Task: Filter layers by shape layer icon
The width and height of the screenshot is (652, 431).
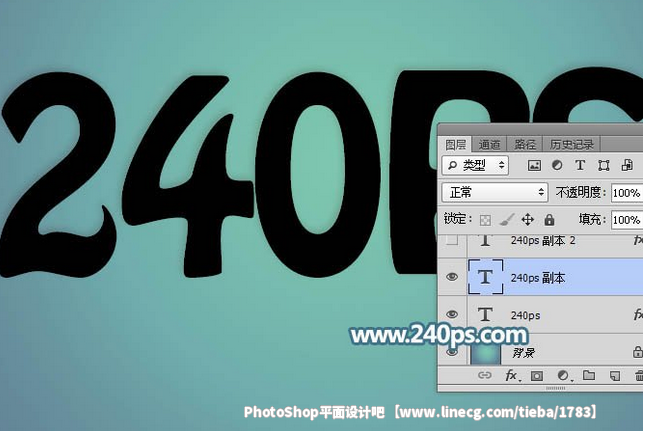Action: click(x=603, y=165)
